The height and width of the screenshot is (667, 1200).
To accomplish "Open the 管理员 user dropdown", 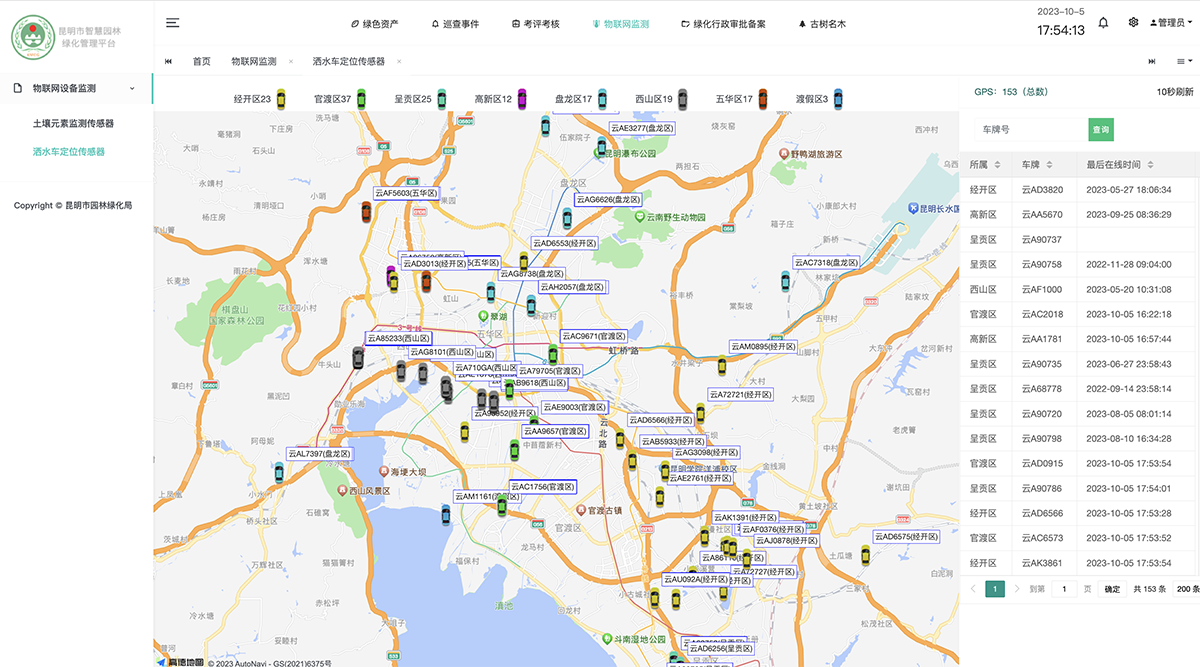I will pos(1167,23).
